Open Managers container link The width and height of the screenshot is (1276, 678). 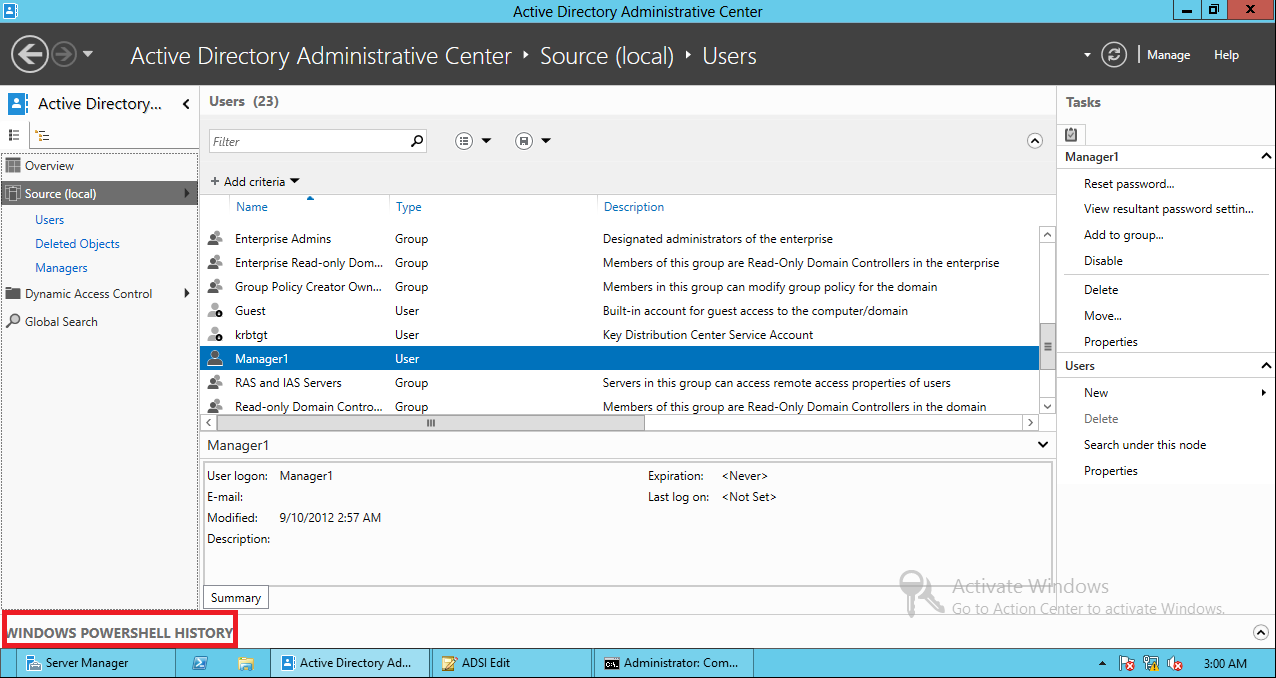click(61, 268)
